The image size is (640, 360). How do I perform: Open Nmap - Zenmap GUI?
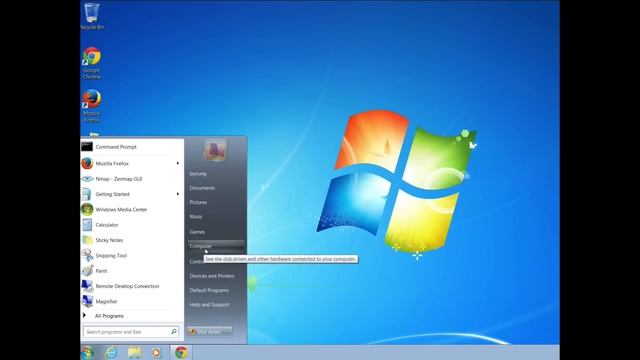pyautogui.click(x=132, y=179)
